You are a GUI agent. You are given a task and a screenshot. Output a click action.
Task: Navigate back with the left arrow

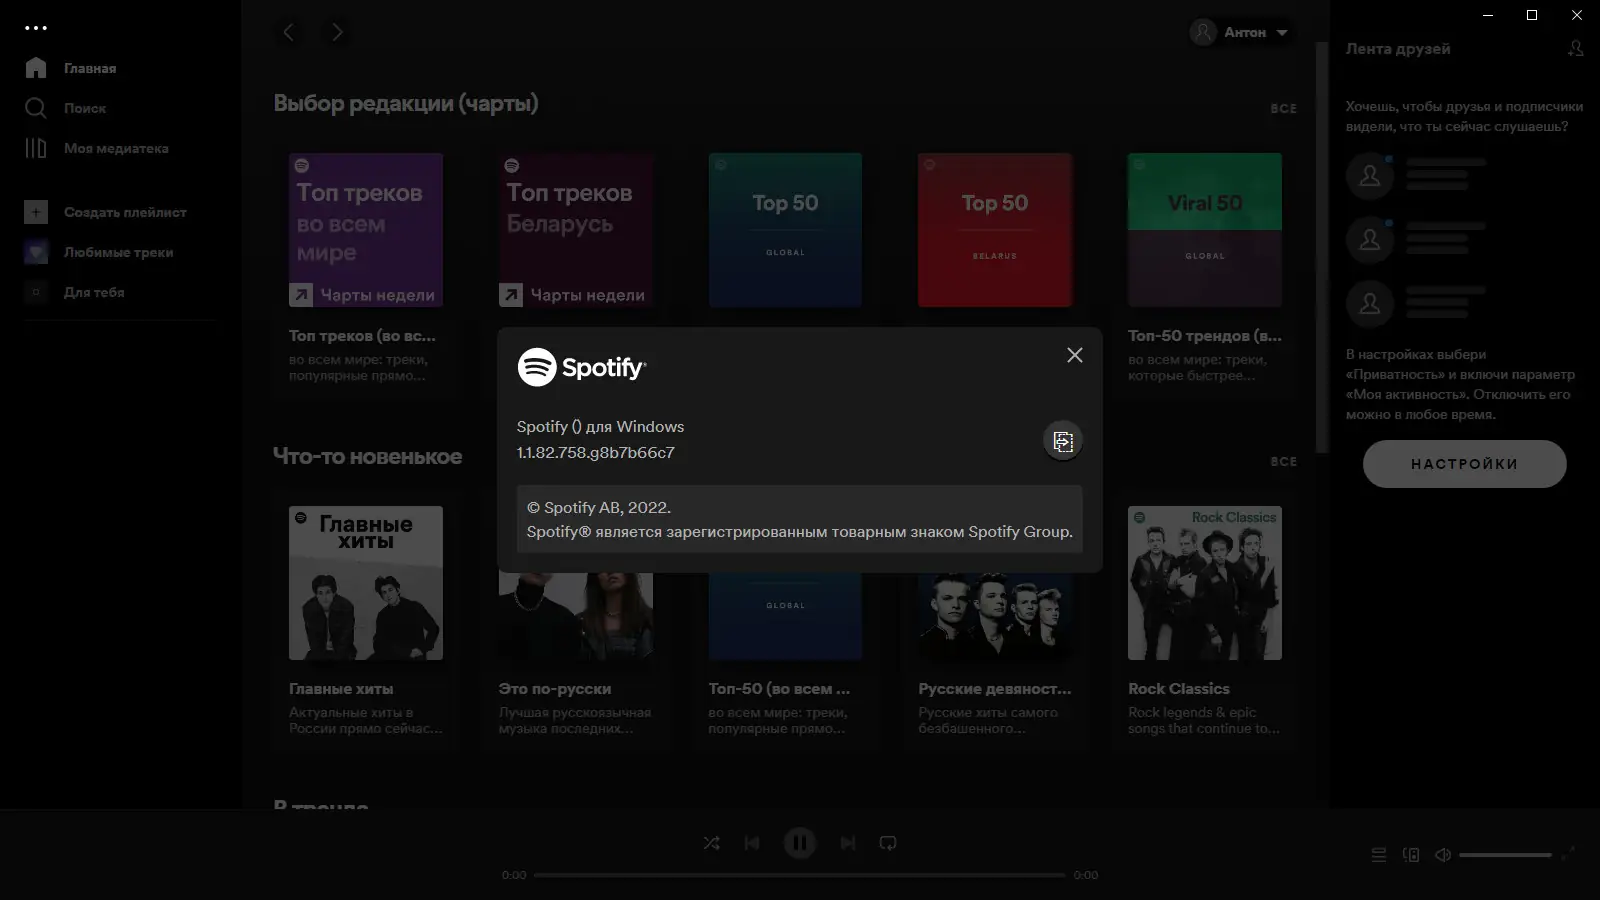coord(288,32)
